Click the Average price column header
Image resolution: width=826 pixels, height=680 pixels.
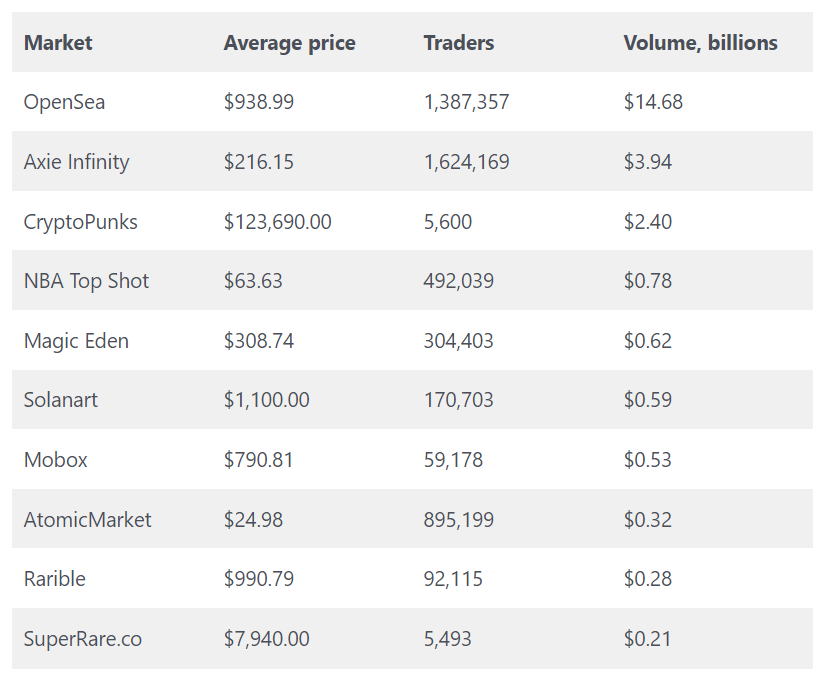point(289,42)
